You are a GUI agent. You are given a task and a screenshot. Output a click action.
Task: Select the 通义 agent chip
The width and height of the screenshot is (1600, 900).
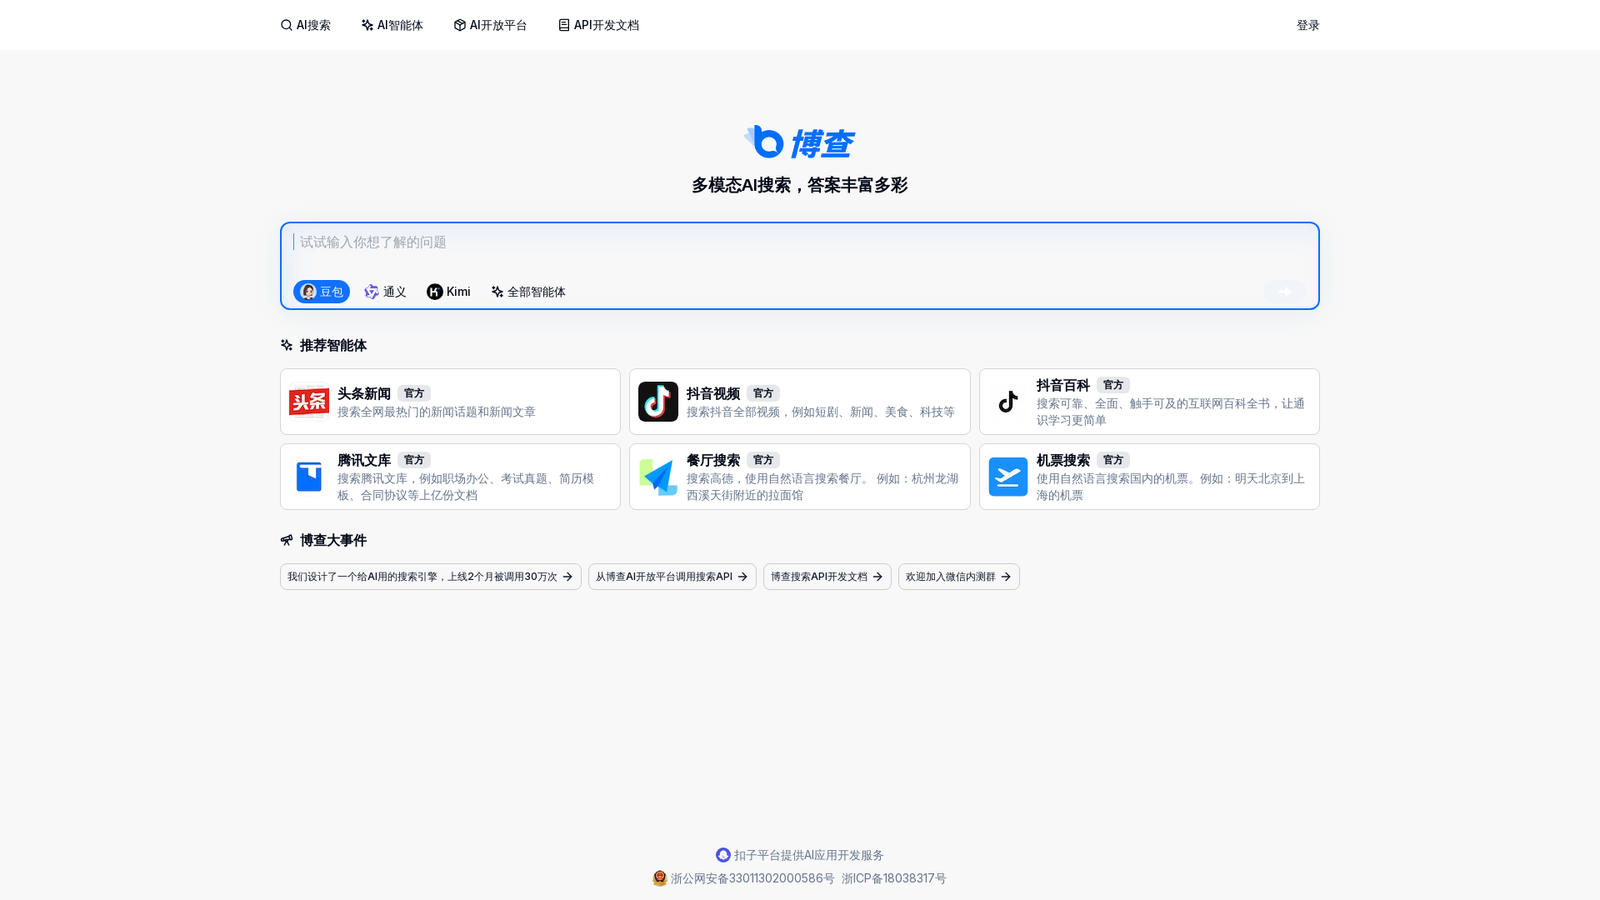tap(385, 292)
